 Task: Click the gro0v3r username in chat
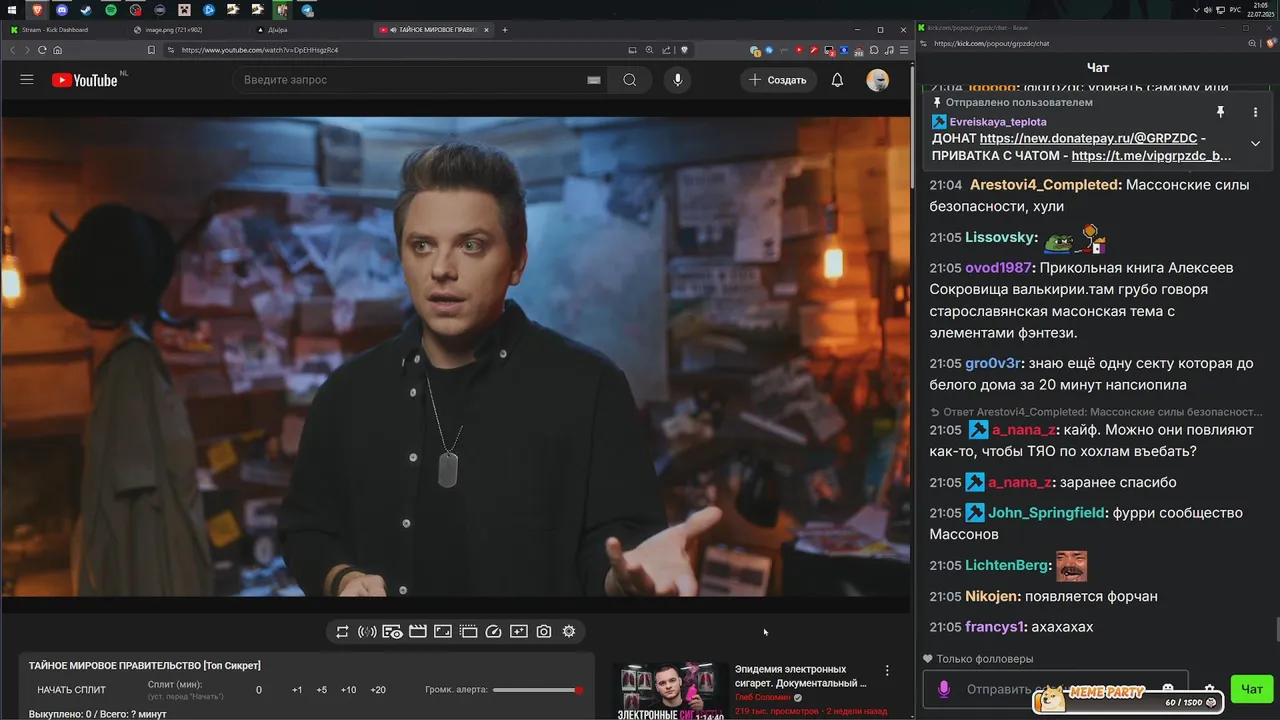coord(993,363)
